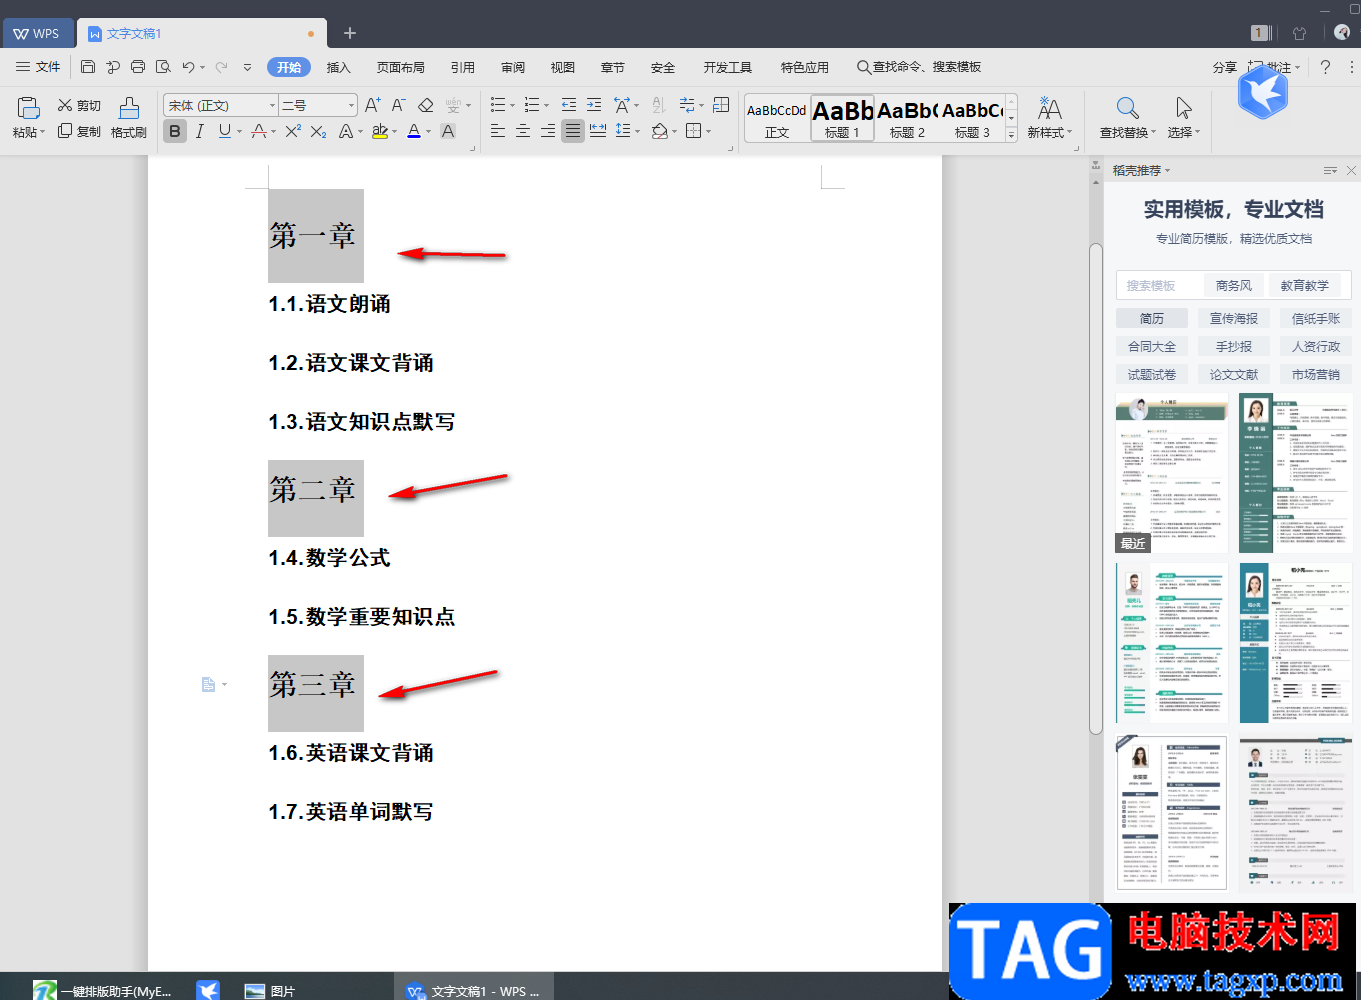
Task: Click the Cut (剪切) scissors button
Action: [79, 105]
